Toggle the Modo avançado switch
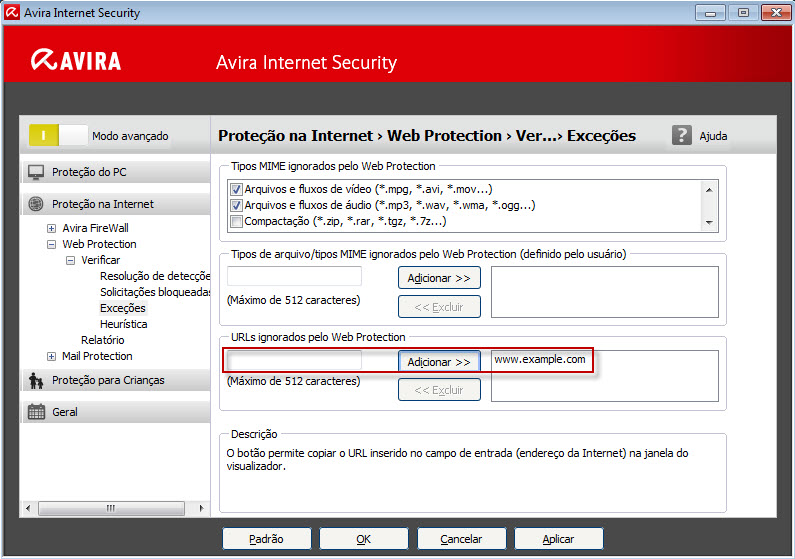The image size is (795, 559). coord(58,135)
